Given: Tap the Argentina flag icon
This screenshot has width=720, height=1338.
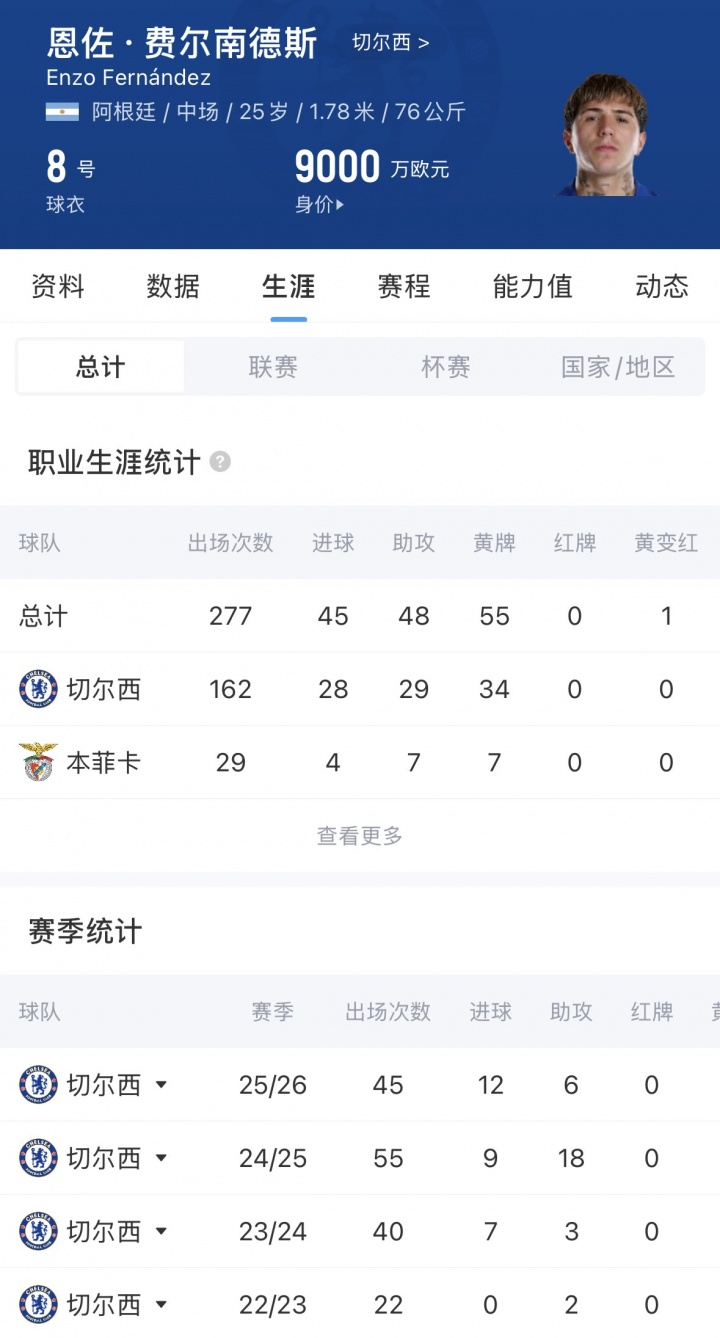Looking at the screenshot, I should (62, 112).
